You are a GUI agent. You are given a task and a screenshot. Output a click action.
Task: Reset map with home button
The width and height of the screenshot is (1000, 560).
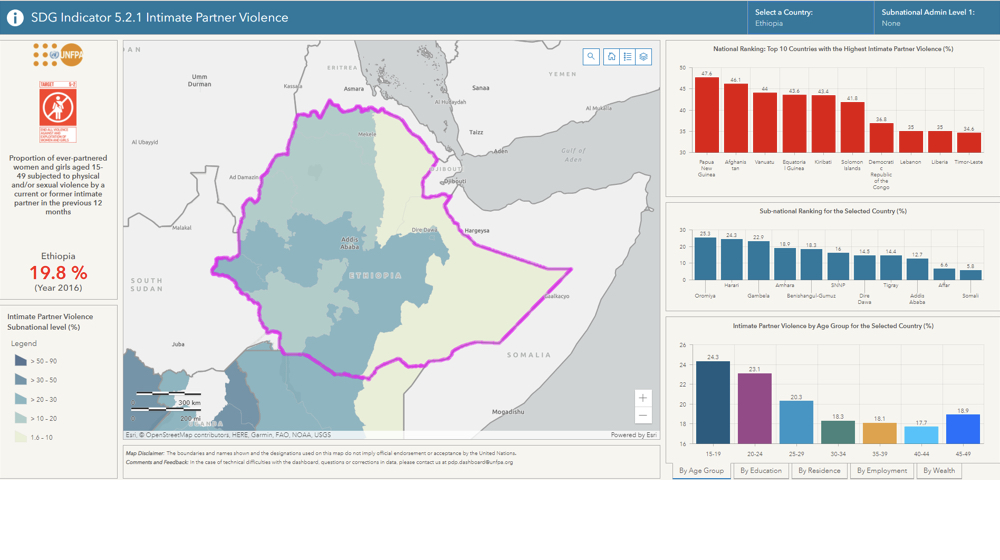pyautogui.click(x=611, y=57)
